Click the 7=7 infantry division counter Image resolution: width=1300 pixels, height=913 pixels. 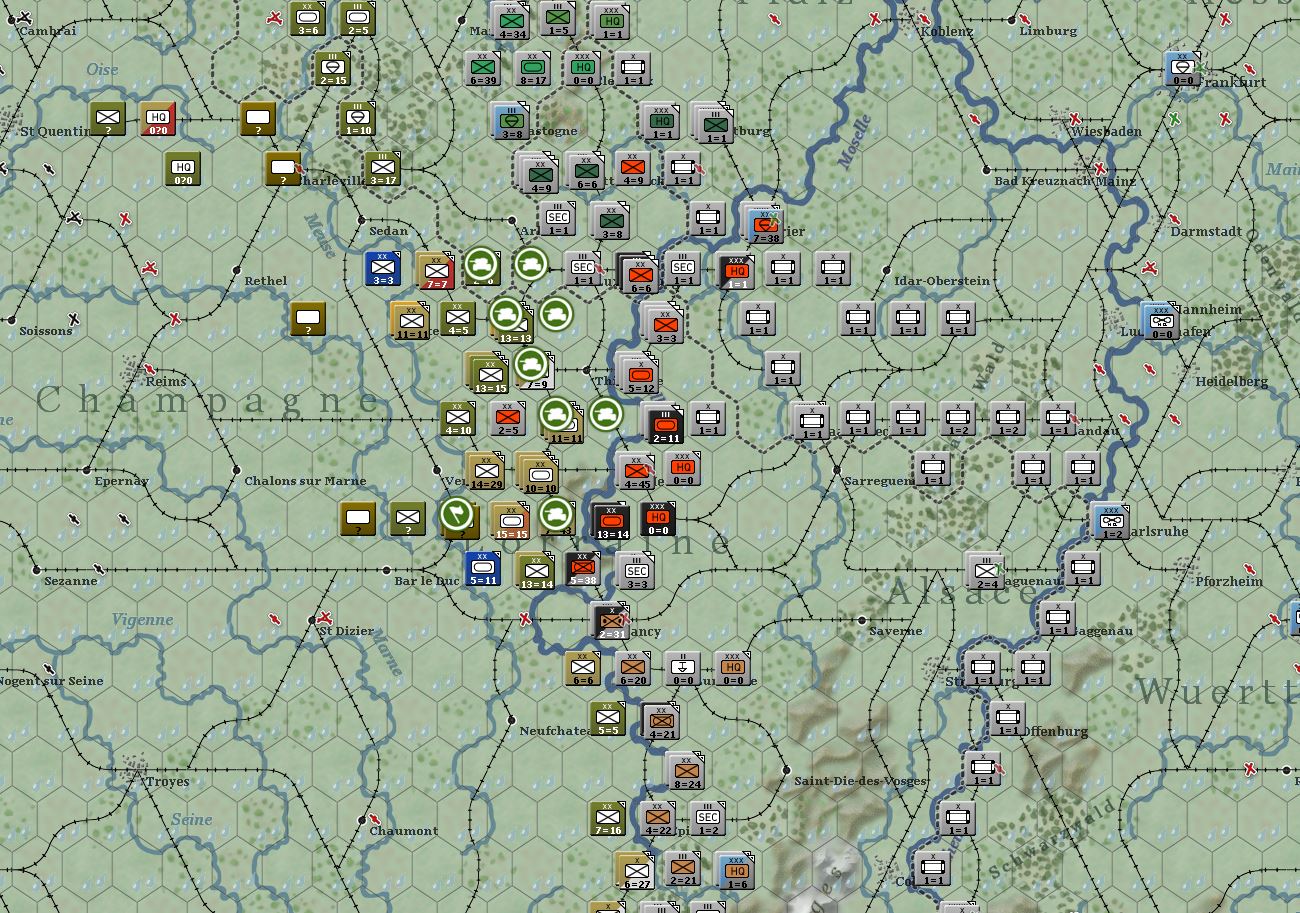(x=436, y=271)
